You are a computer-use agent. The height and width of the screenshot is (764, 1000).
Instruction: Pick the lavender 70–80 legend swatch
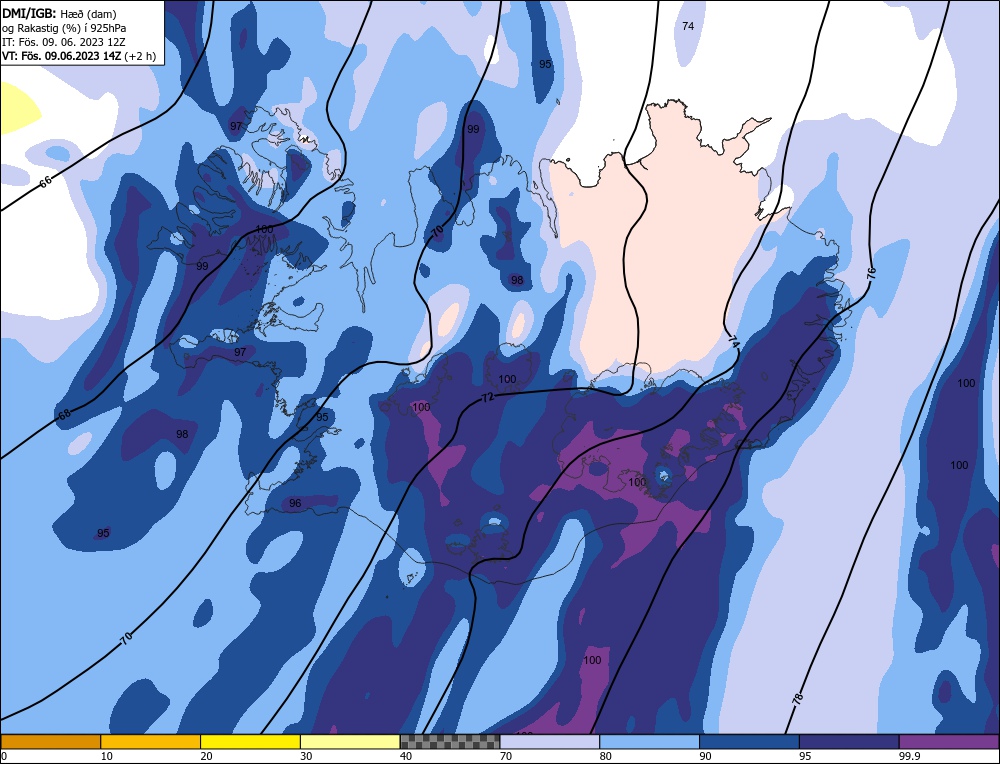(550, 742)
